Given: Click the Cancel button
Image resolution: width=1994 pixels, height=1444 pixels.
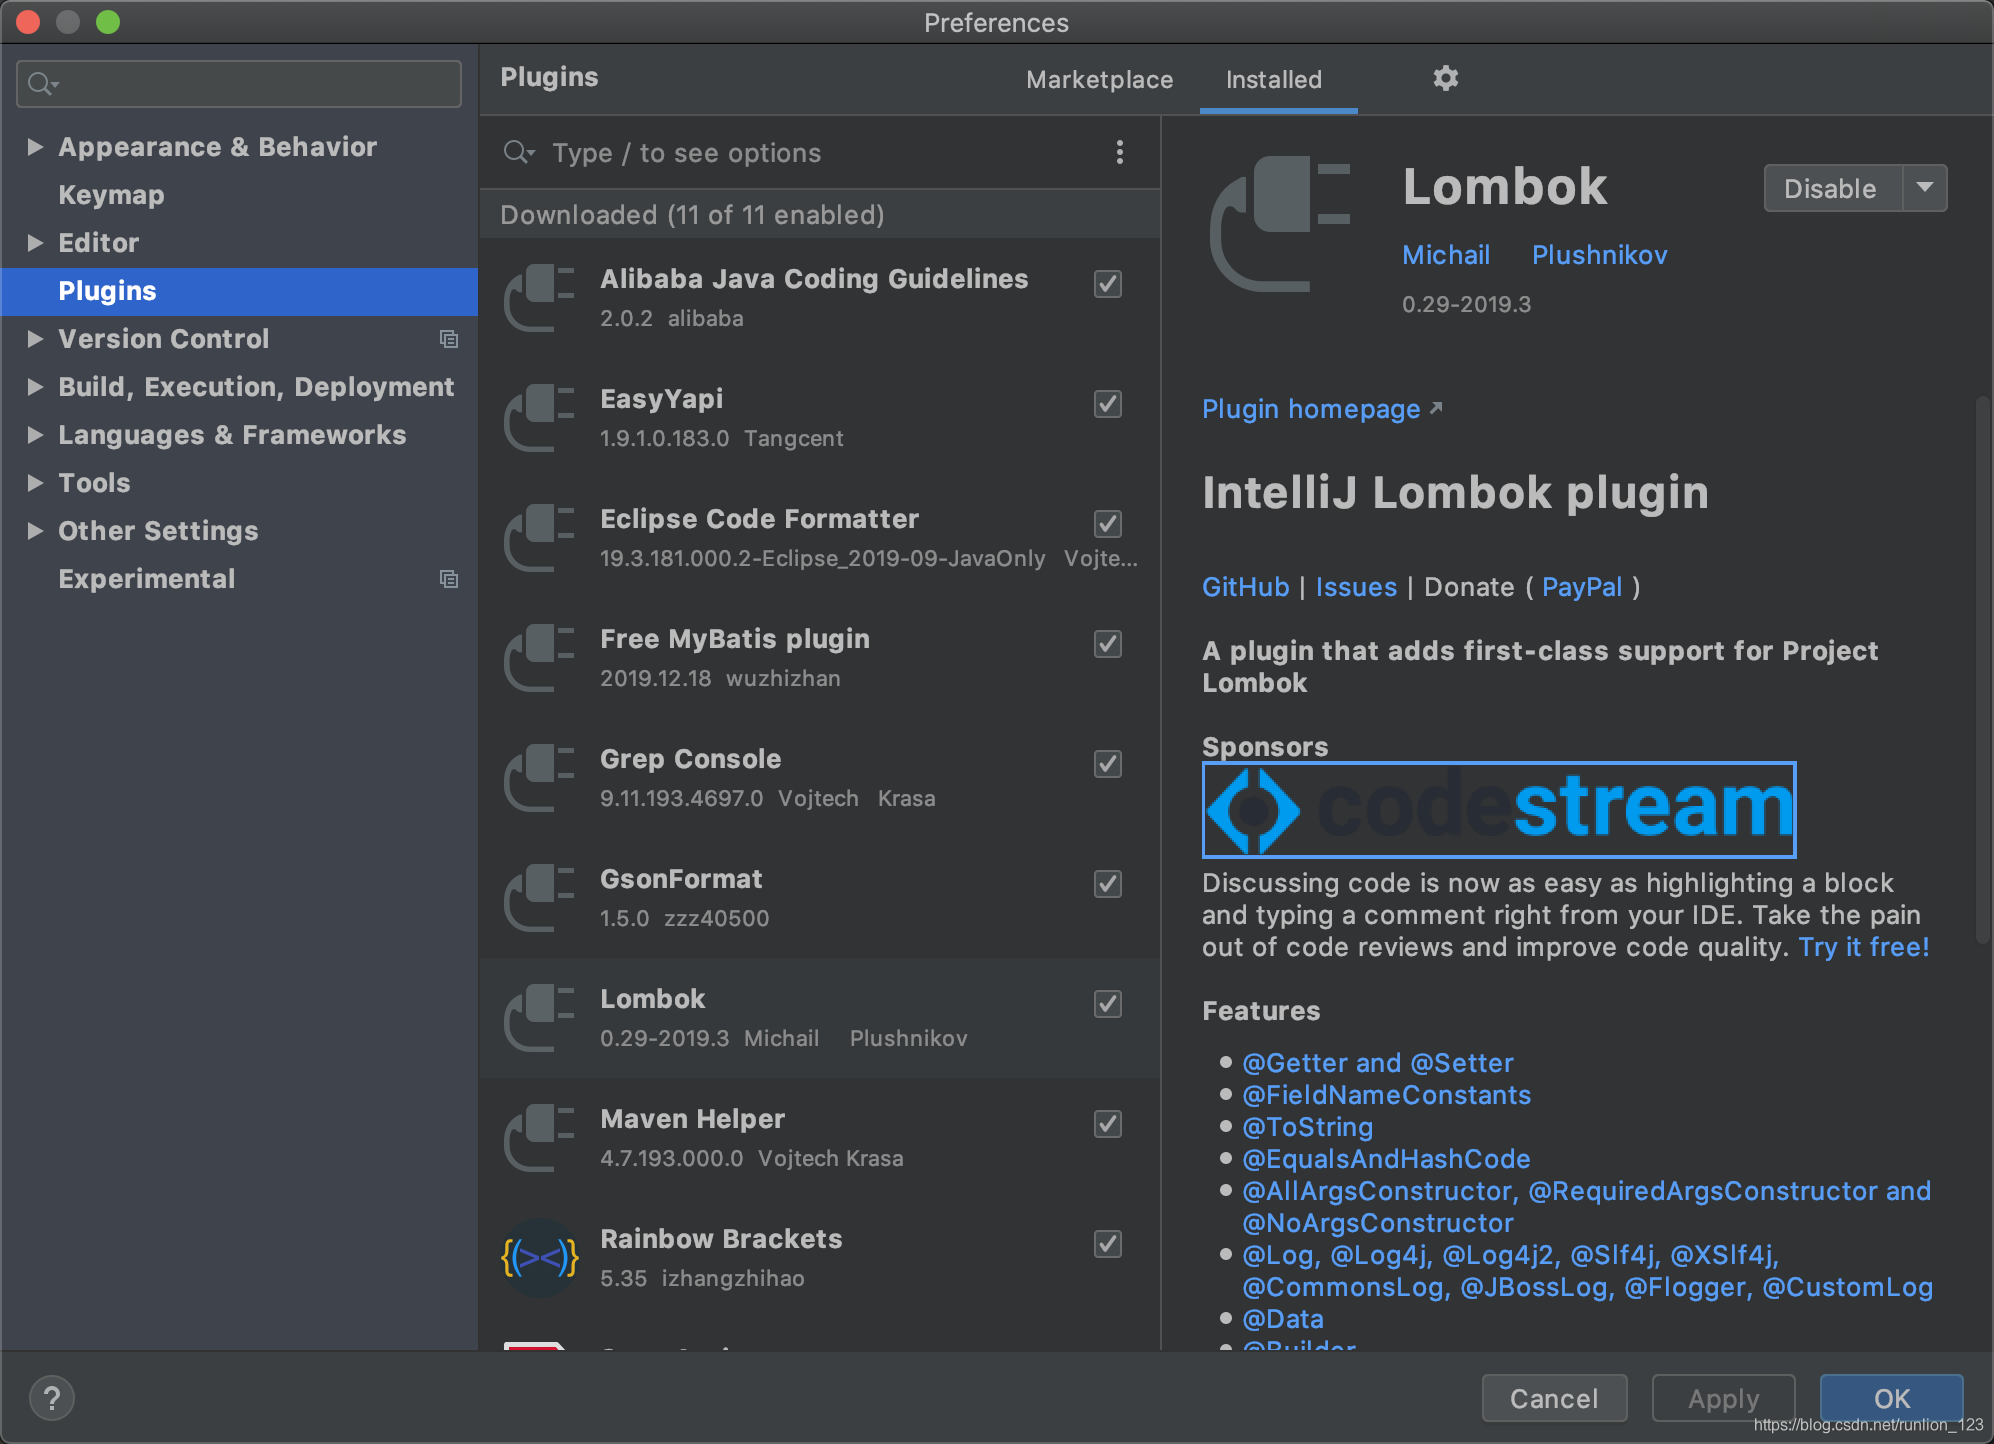Looking at the screenshot, I should click(x=1554, y=1398).
